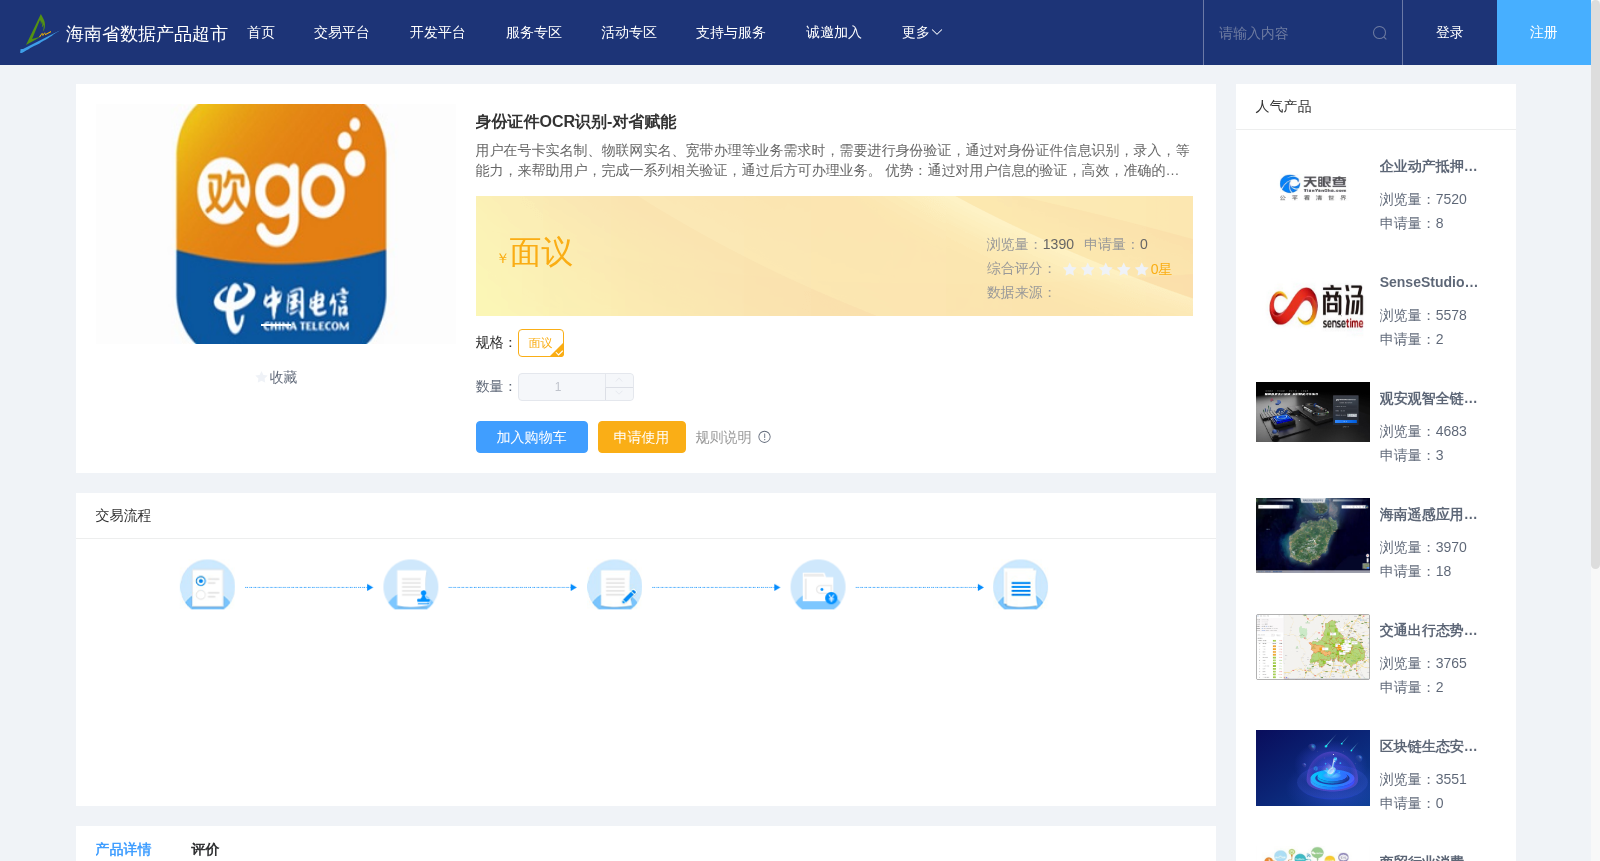Image resolution: width=1600 pixels, height=861 pixels.
Task: Click the 规则说明 info icon
Action: point(765,437)
